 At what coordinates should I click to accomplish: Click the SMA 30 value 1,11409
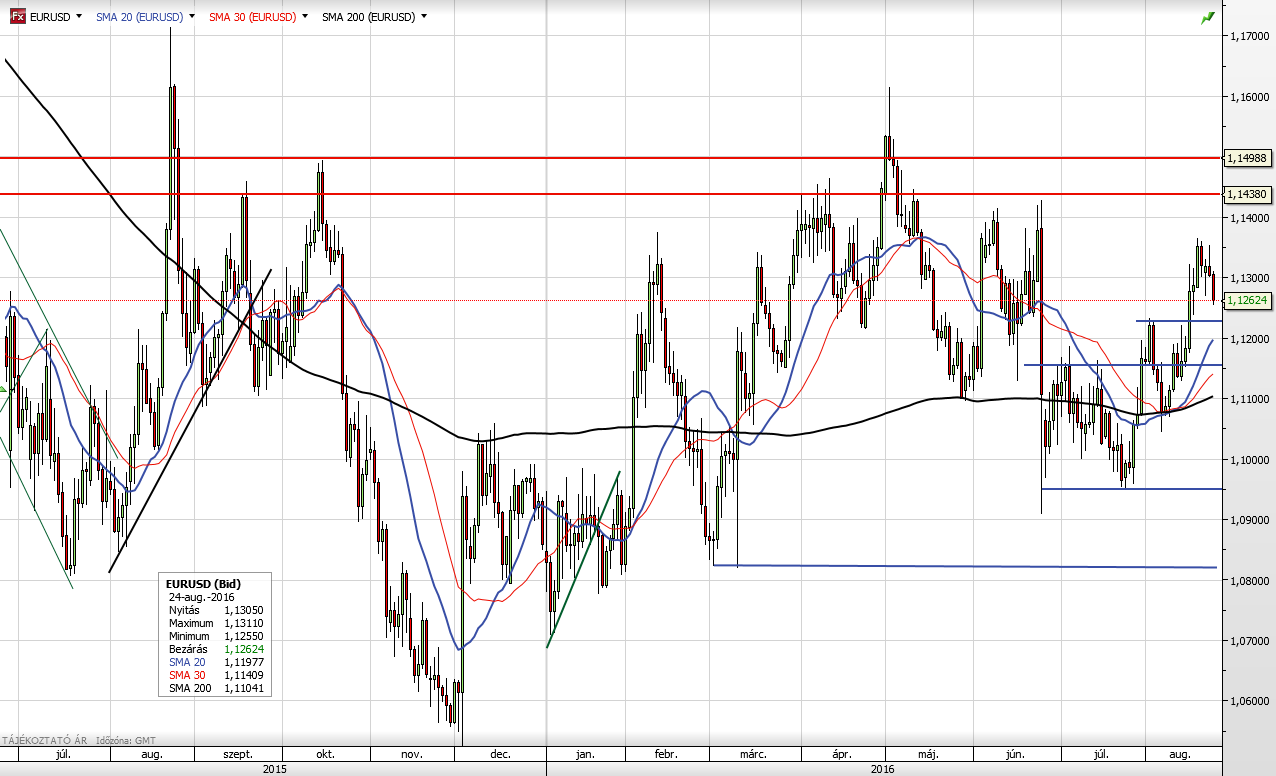click(x=243, y=675)
